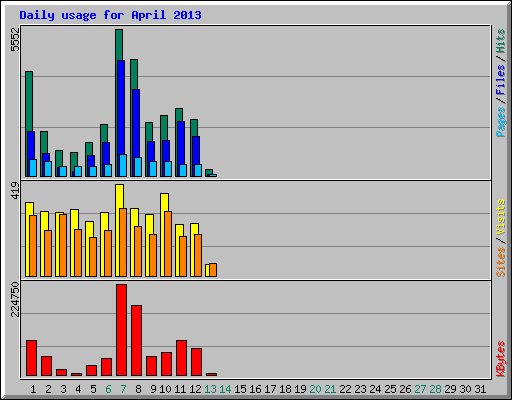The width and height of the screenshot is (512, 400).
Task: Click green day label 27 on the x-axis
Action: [420, 389]
